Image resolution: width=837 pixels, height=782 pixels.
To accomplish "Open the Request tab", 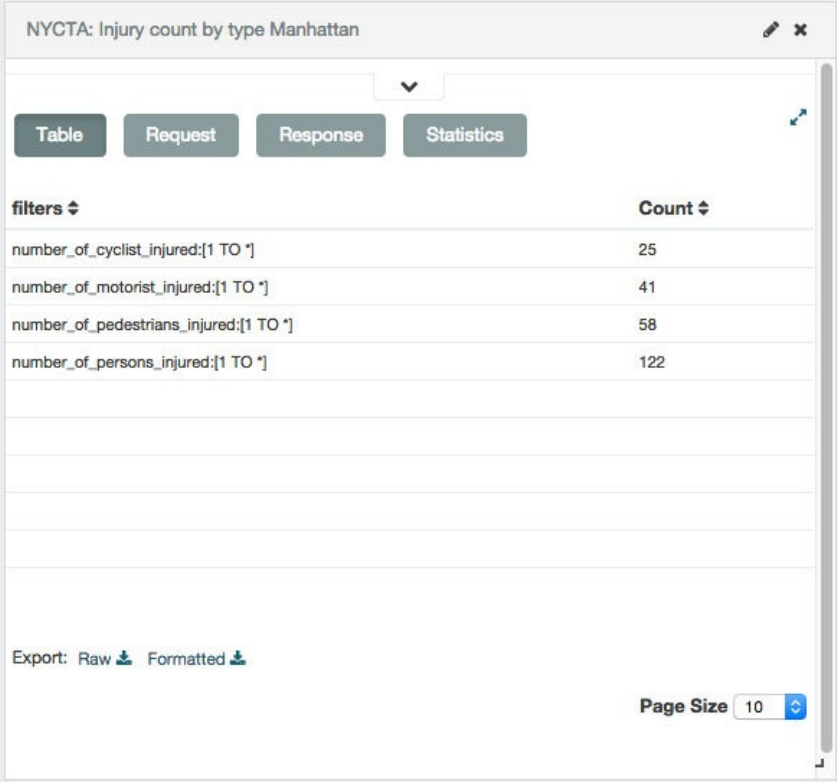I will click(181, 135).
